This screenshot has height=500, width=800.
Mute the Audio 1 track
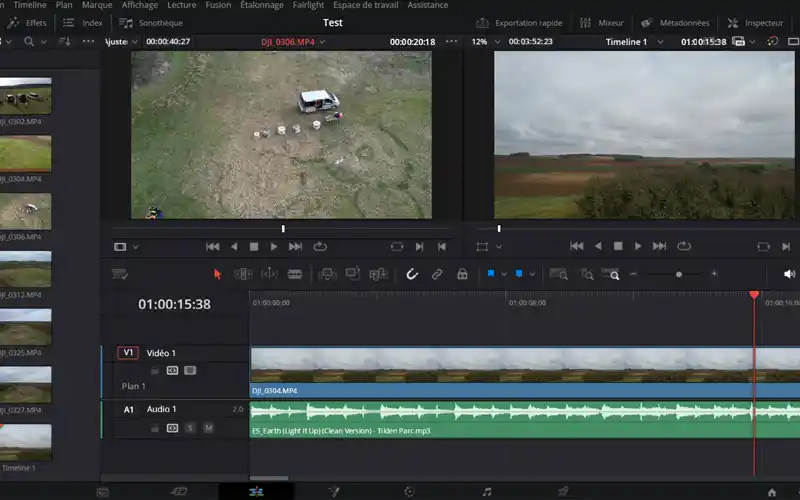208,428
